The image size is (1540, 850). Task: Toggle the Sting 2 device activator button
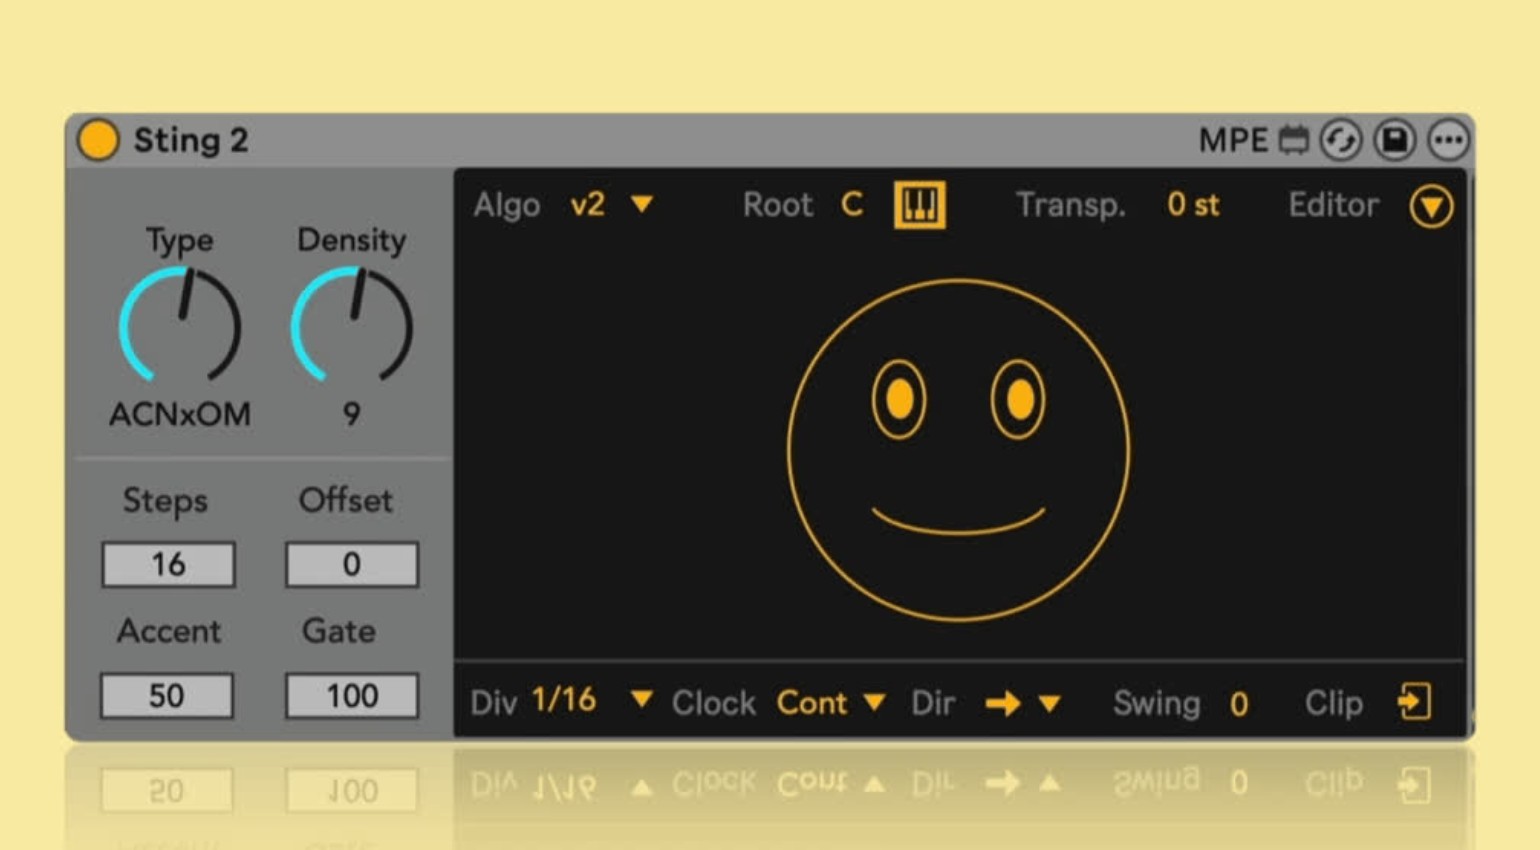click(98, 140)
